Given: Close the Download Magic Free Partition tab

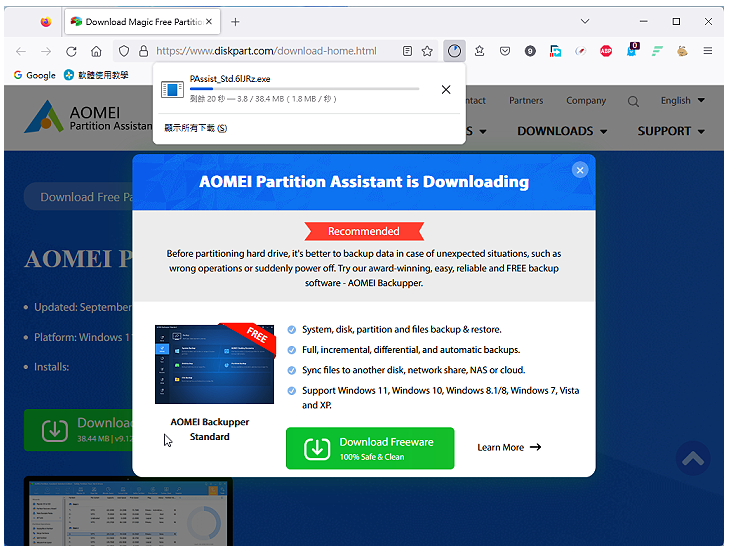Looking at the screenshot, I should pos(209,21).
